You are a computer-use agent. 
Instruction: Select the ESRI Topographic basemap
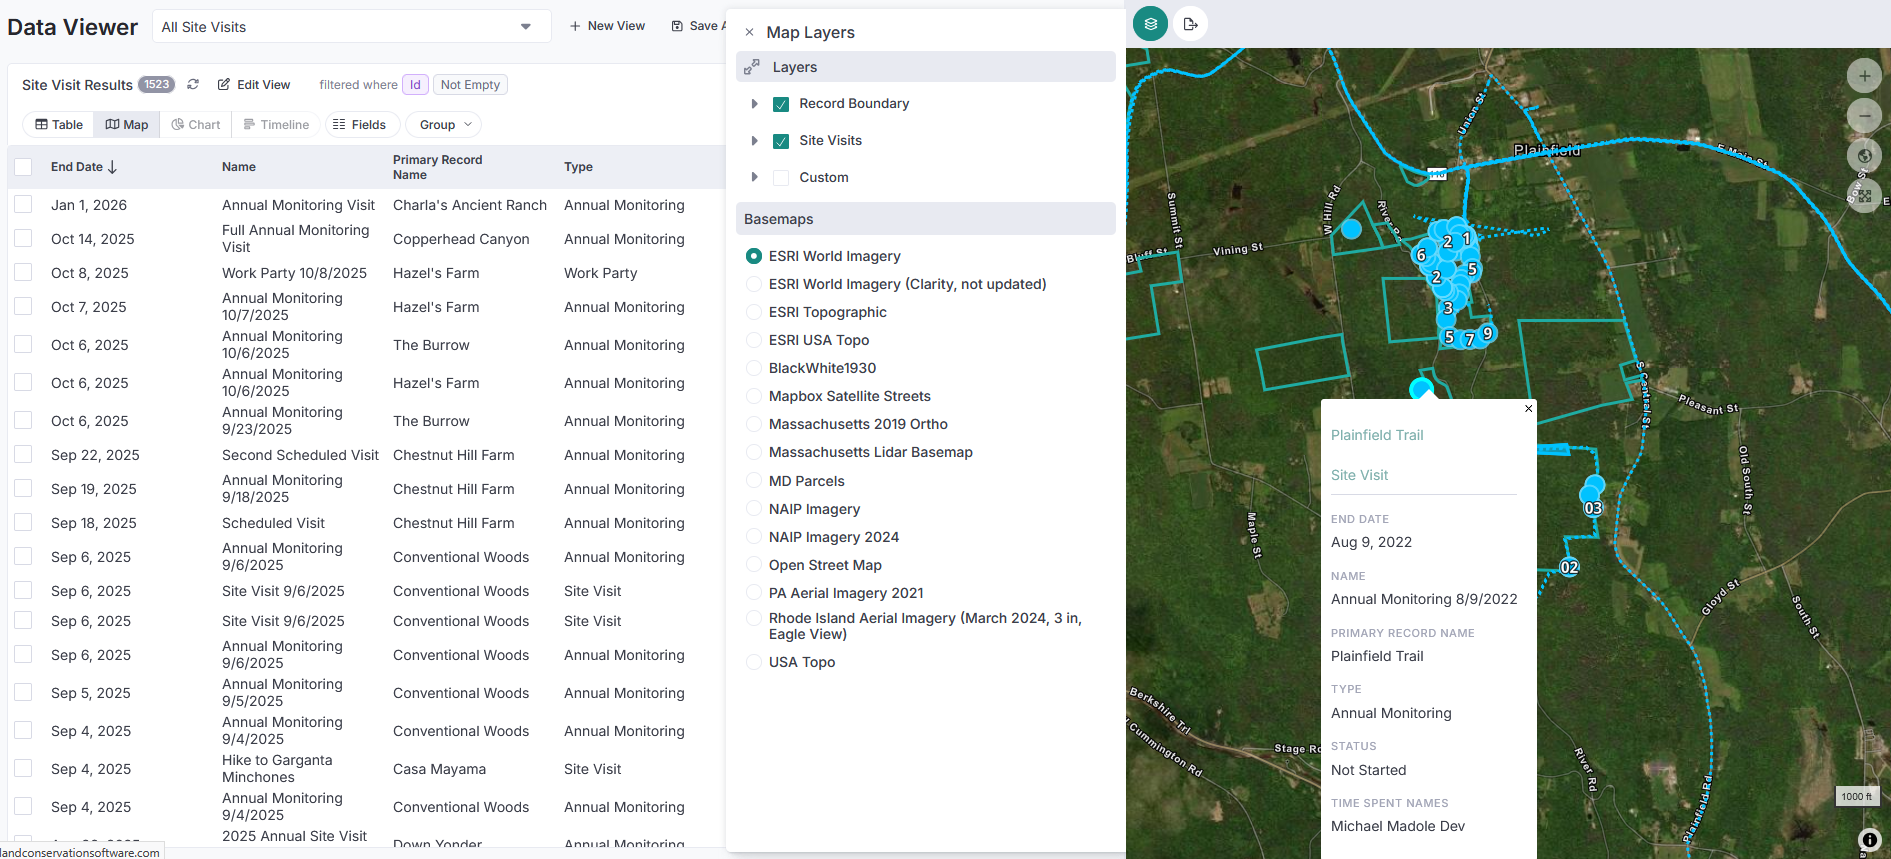click(754, 312)
